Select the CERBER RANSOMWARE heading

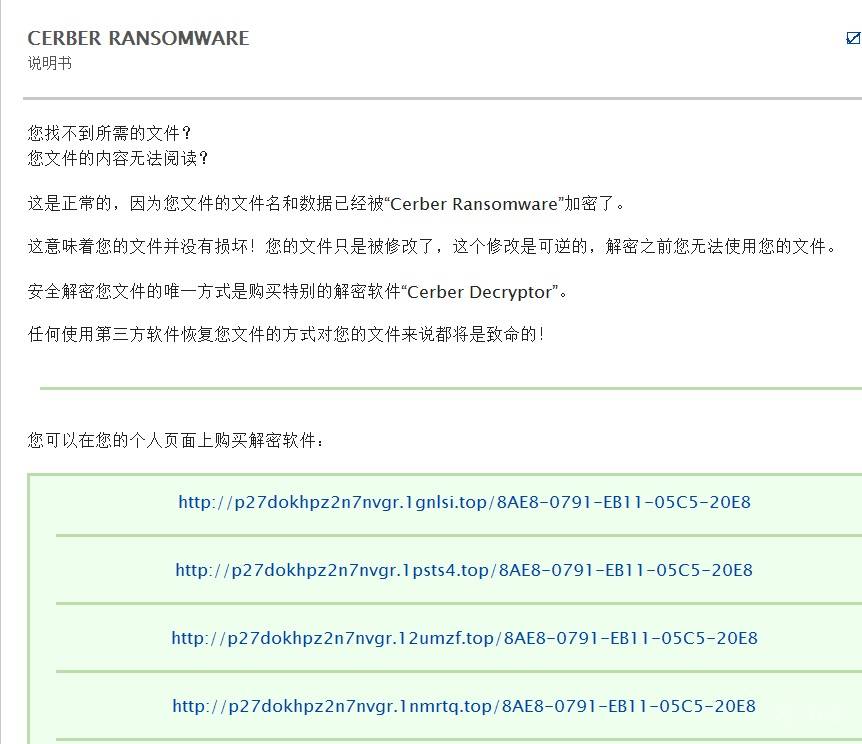click(x=139, y=38)
